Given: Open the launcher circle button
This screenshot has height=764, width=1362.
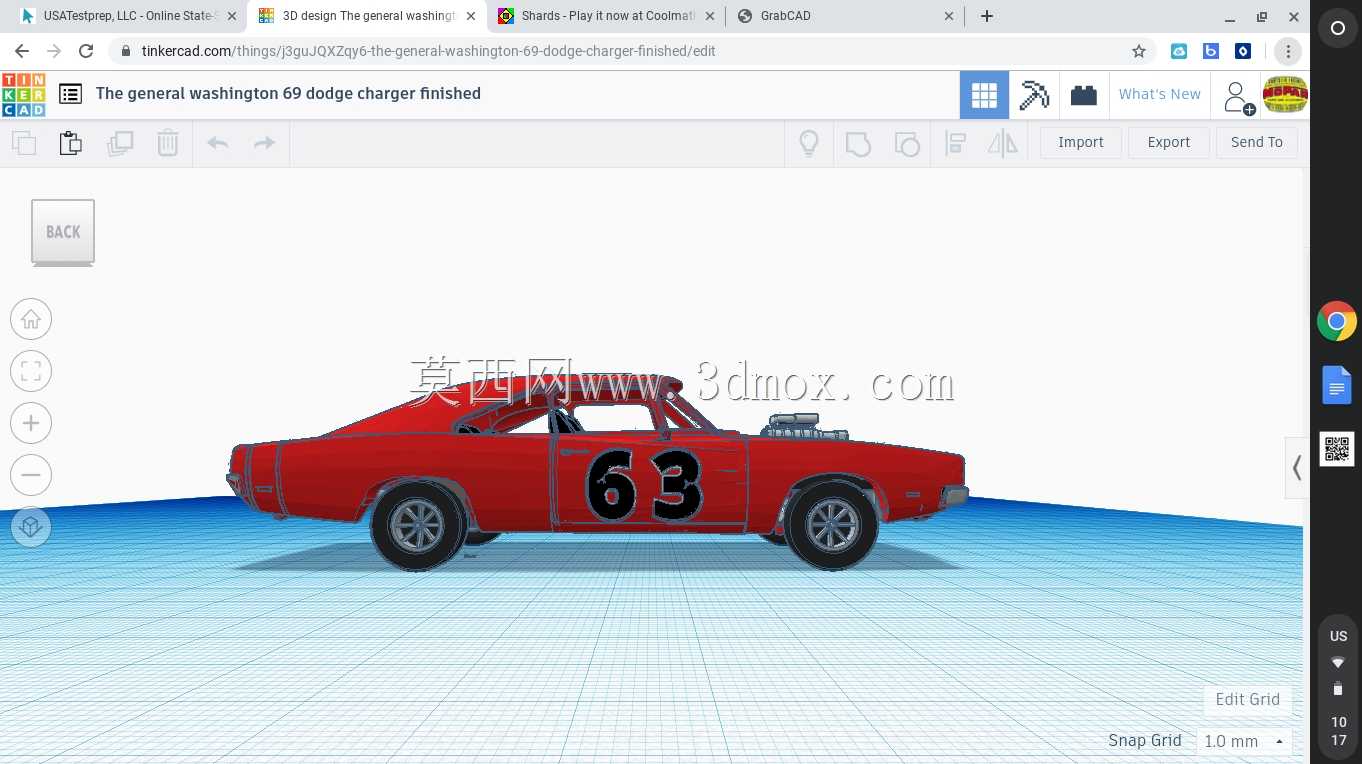Looking at the screenshot, I should coord(1337,29).
